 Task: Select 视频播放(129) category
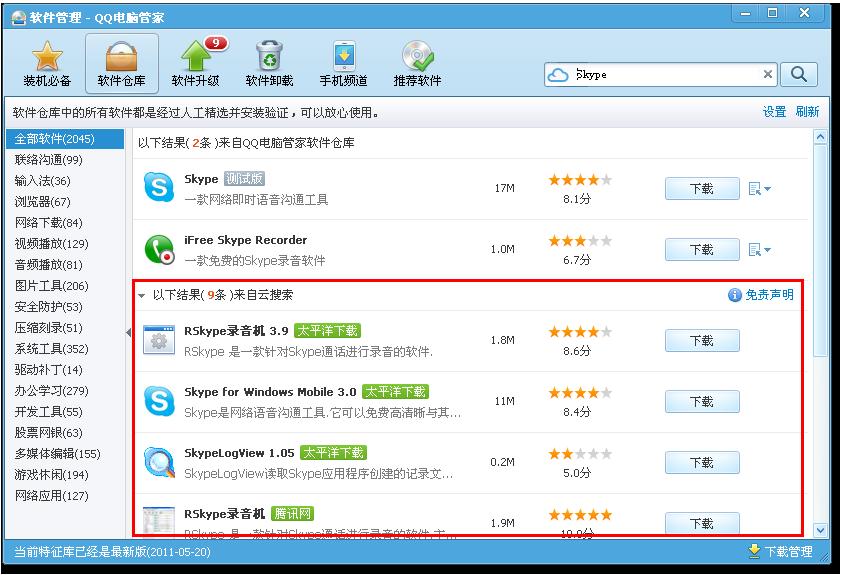point(52,243)
